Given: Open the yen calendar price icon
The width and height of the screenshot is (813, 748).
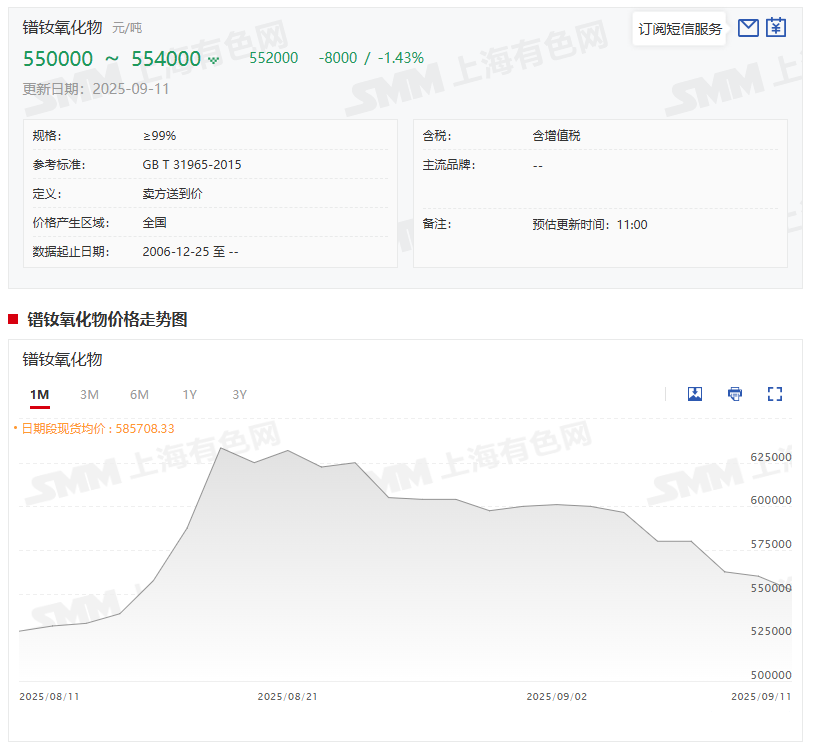Looking at the screenshot, I should [x=776, y=28].
